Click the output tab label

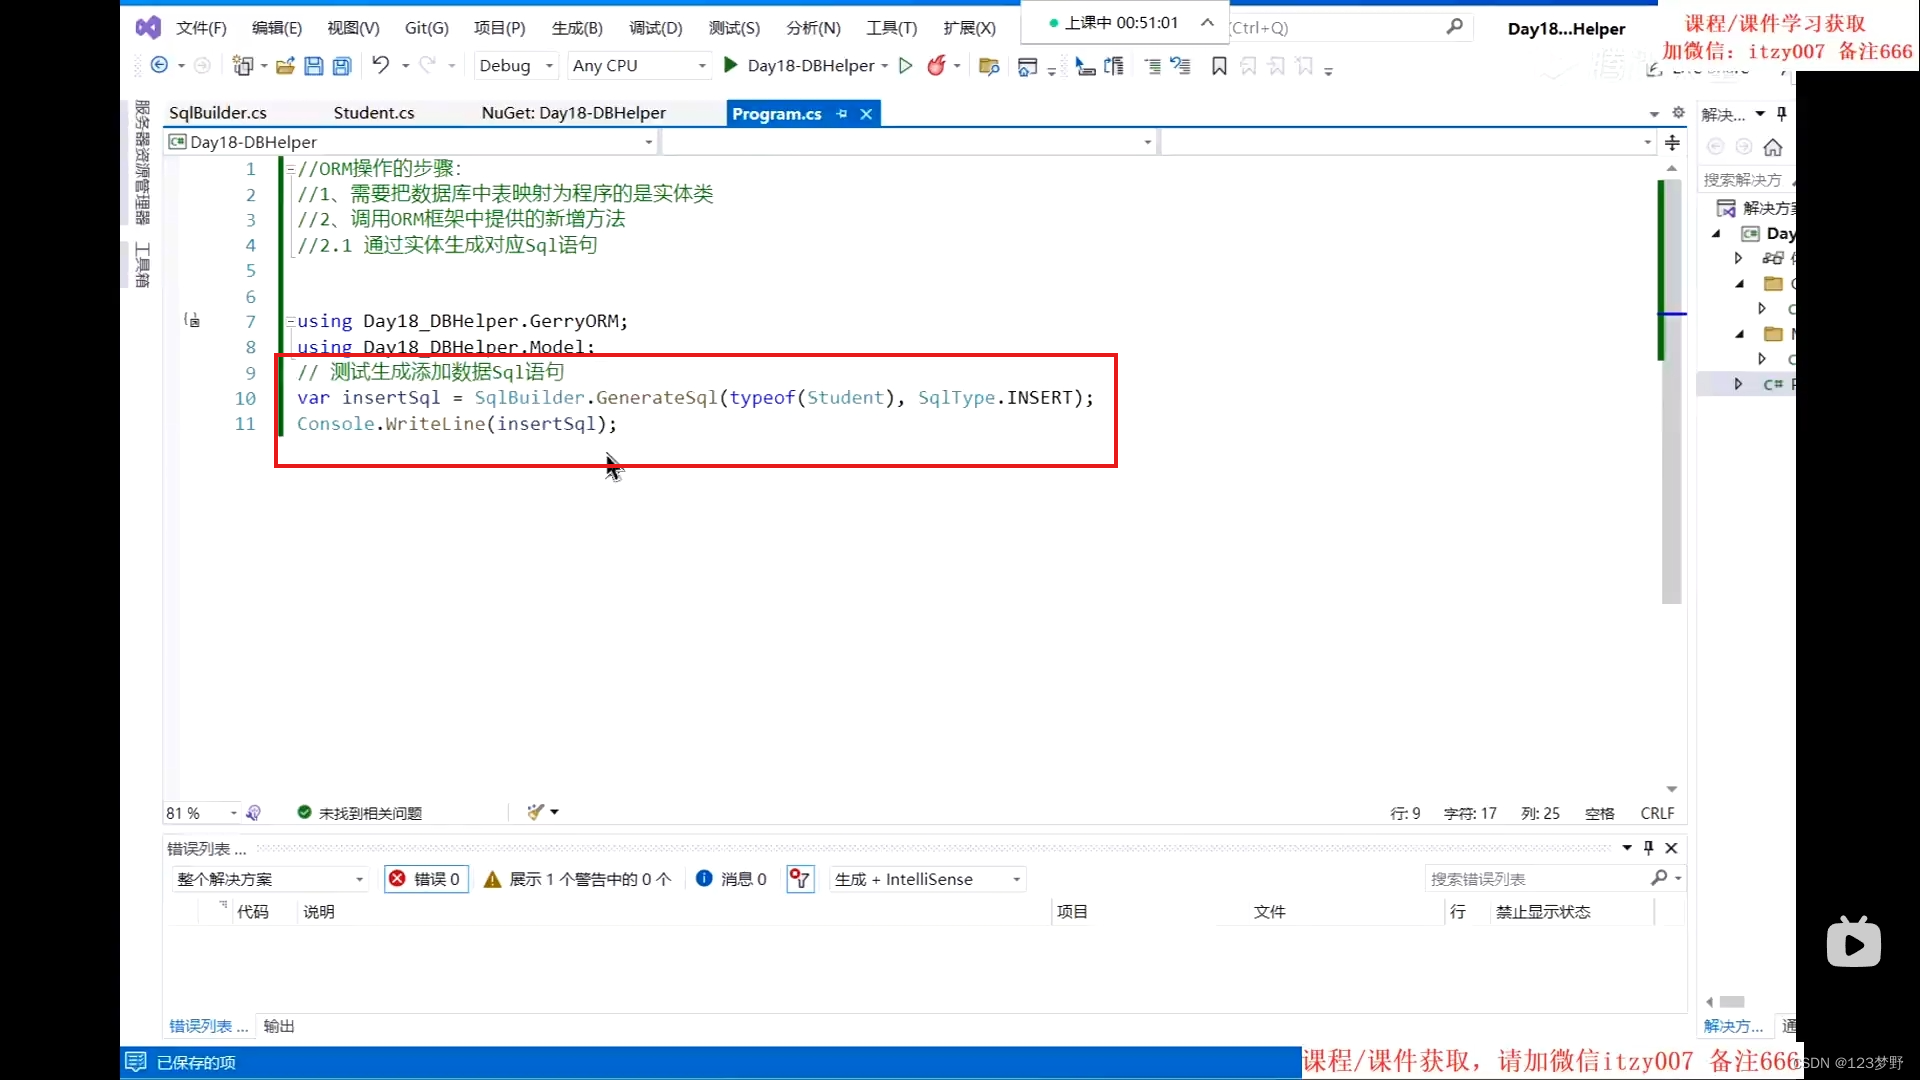point(278,1025)
